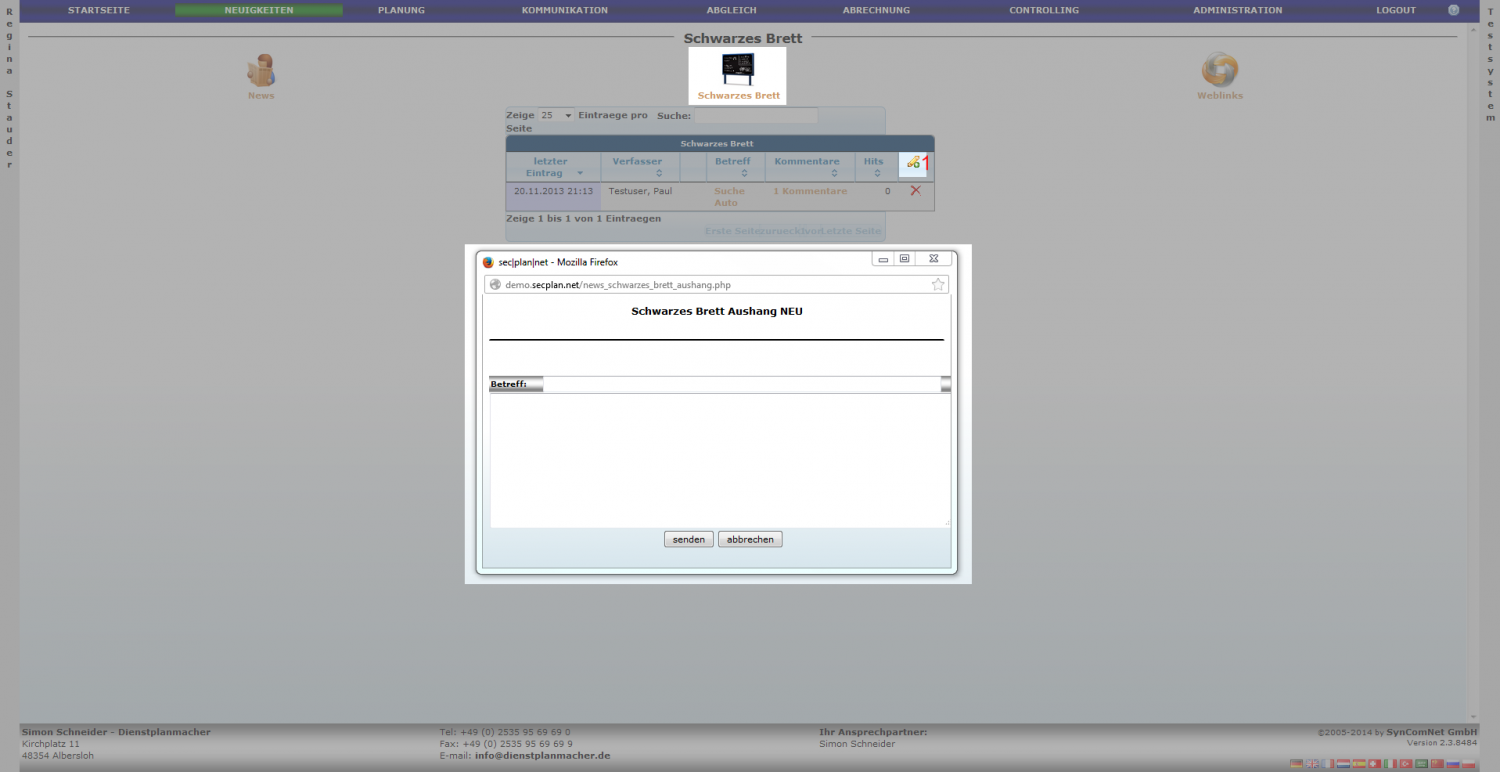The height and width of the screenshot is (772, 1500).
Task: Go to Letzte Seite
Action: pos(853,231)
